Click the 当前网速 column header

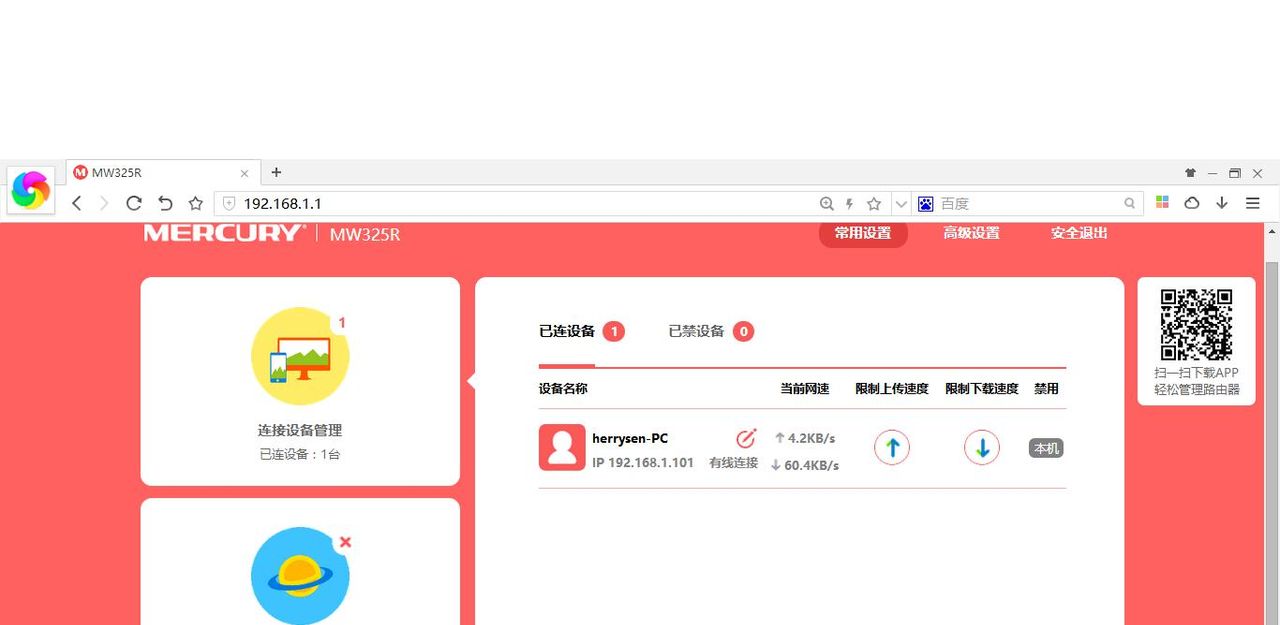(805, 389)
